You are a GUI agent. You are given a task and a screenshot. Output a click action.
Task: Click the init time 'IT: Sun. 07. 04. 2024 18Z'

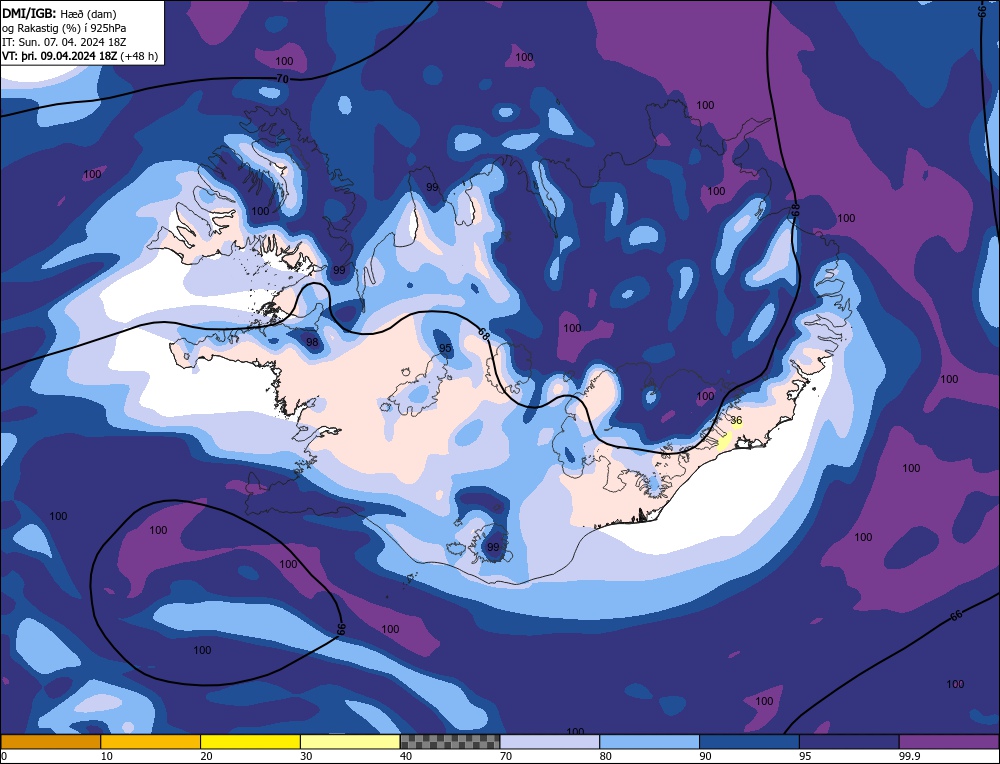pos(64,42)
